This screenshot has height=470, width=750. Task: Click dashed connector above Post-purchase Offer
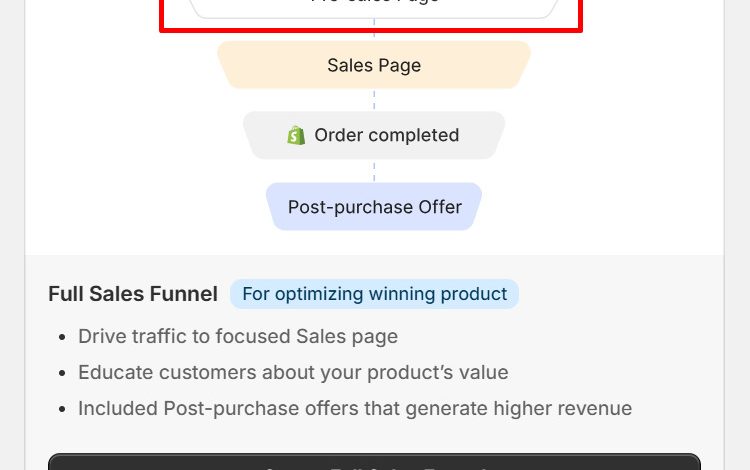374,171
